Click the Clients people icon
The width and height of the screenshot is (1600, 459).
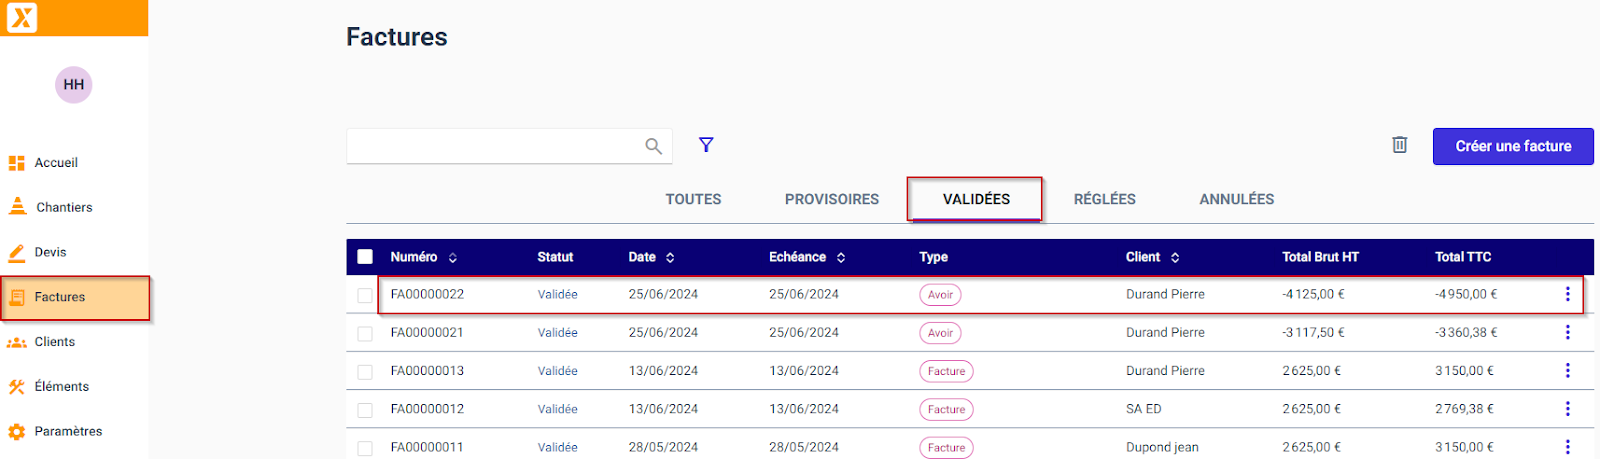point(17,342)
